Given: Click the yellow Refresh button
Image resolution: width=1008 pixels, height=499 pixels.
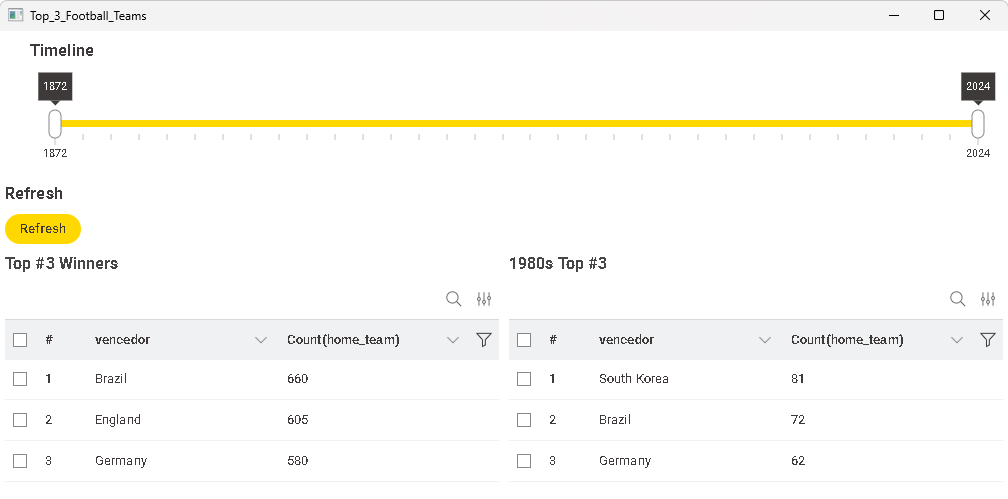Looking at the screenshot, I should tap(43, 229).
